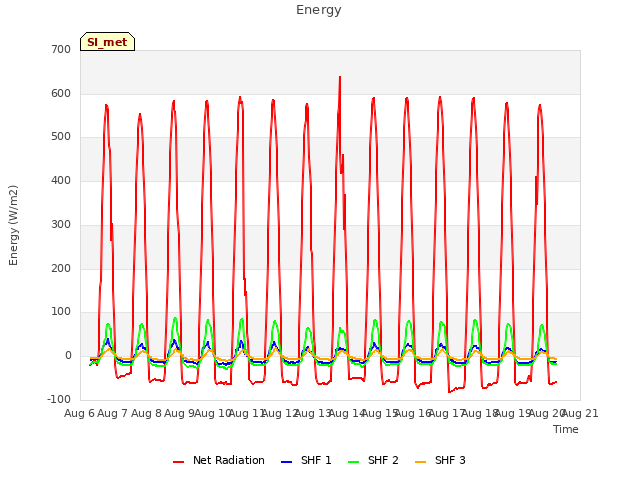Viewport: 640px width, 480px height.
Task: Click the Aug 10 x-axis tick label
Action: [213, 413]
